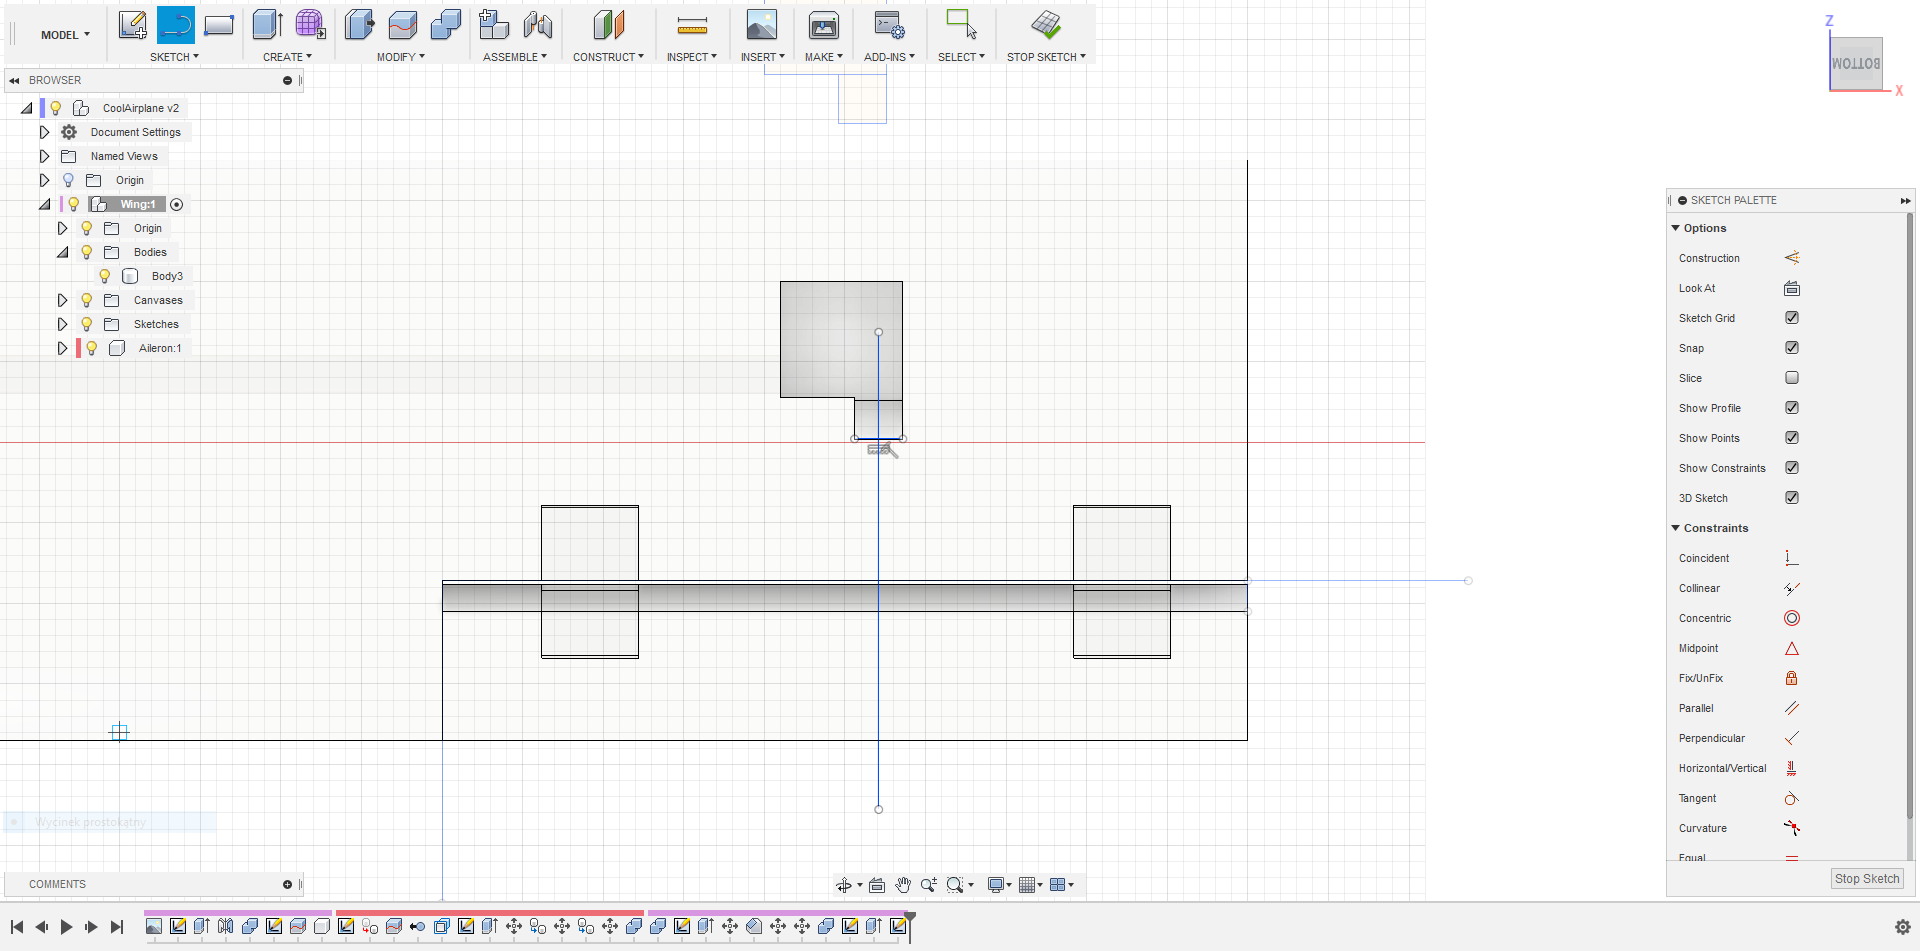Select the Midpoint constraint icon

coord(1792,648)
